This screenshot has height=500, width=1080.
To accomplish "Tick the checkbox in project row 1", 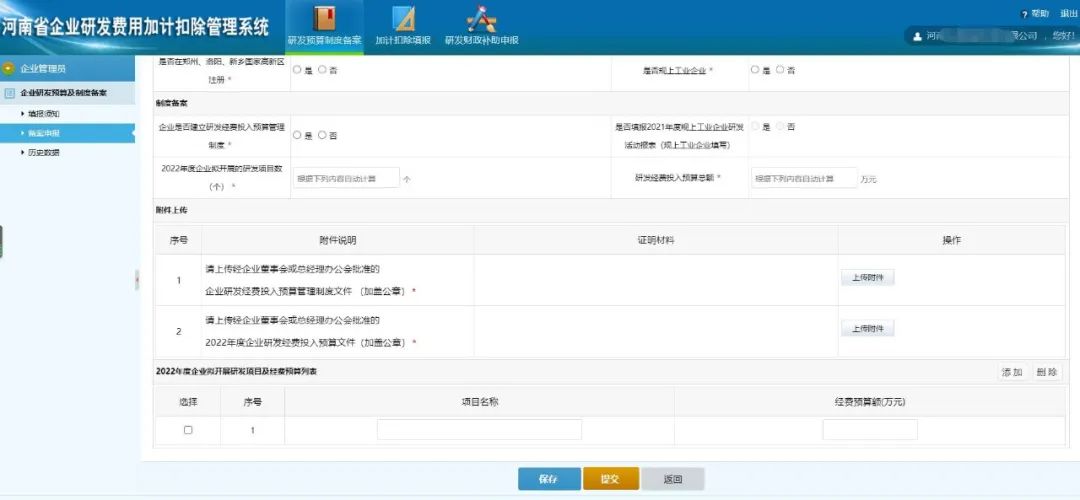I will [x=188, y=430].
